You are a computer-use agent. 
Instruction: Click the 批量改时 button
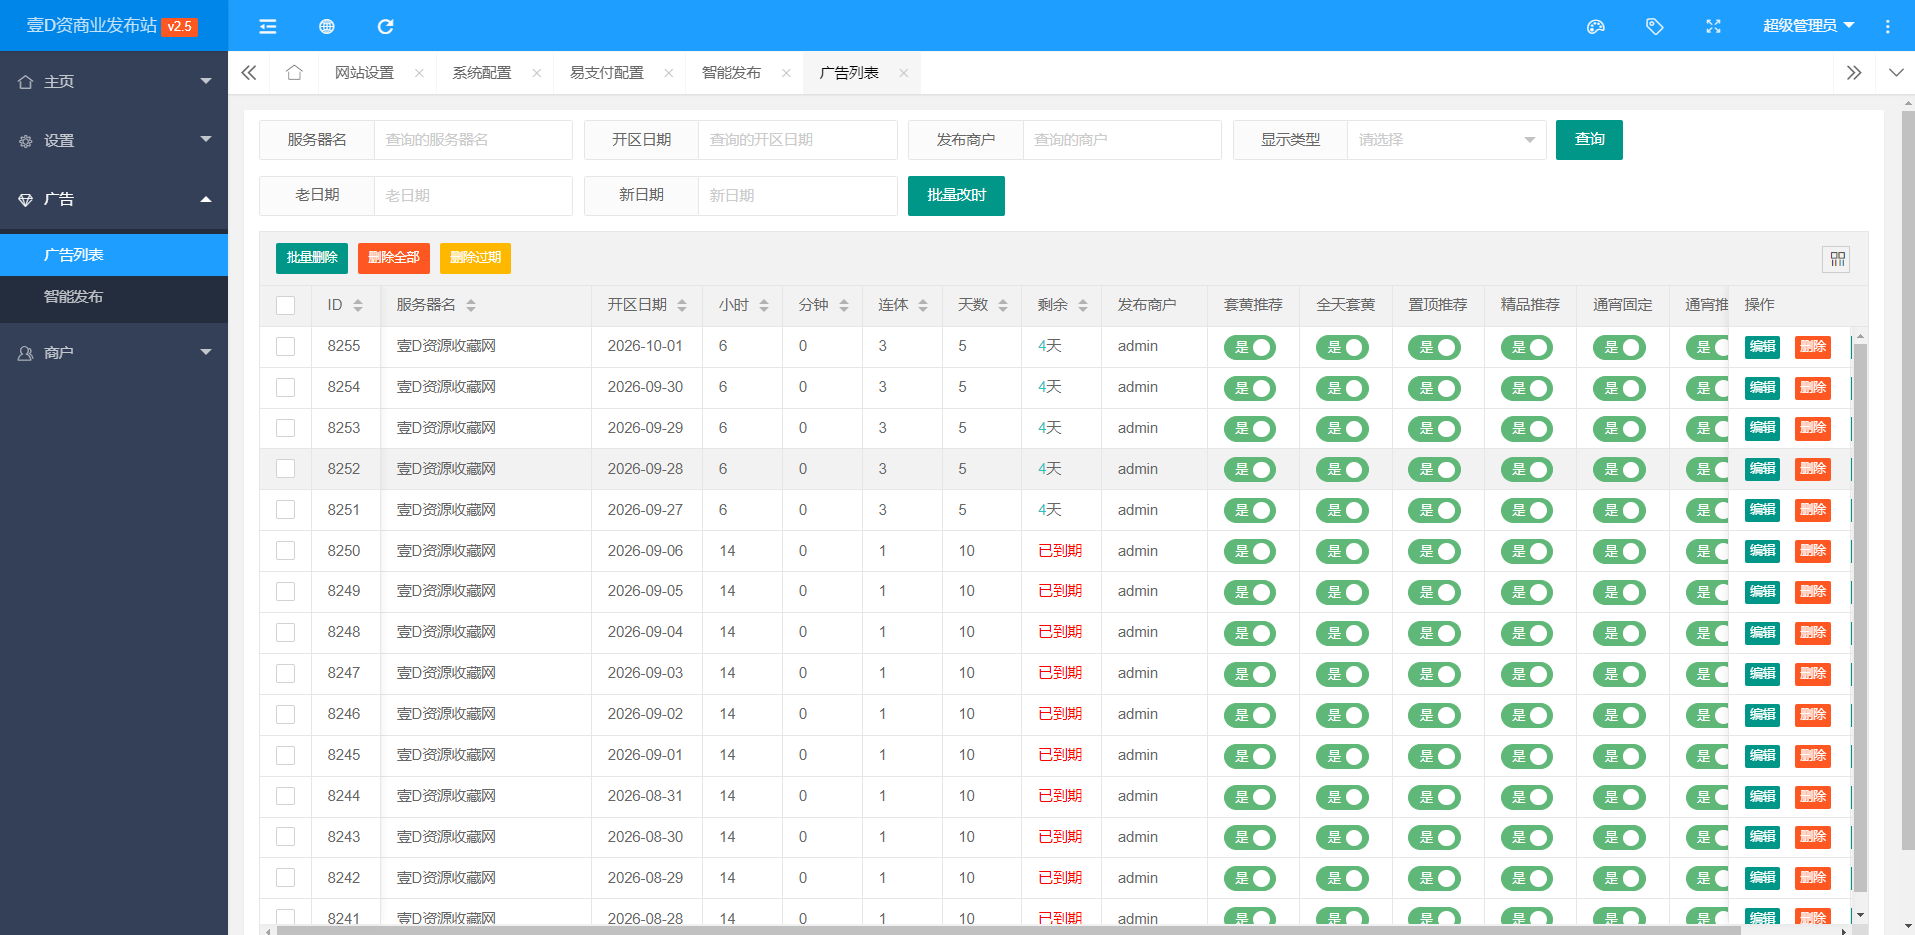click(956, 196)
